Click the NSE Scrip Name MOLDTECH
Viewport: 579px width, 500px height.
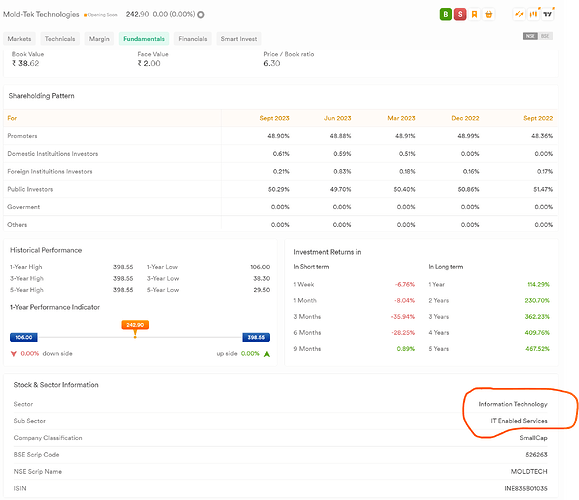[529, 472]
